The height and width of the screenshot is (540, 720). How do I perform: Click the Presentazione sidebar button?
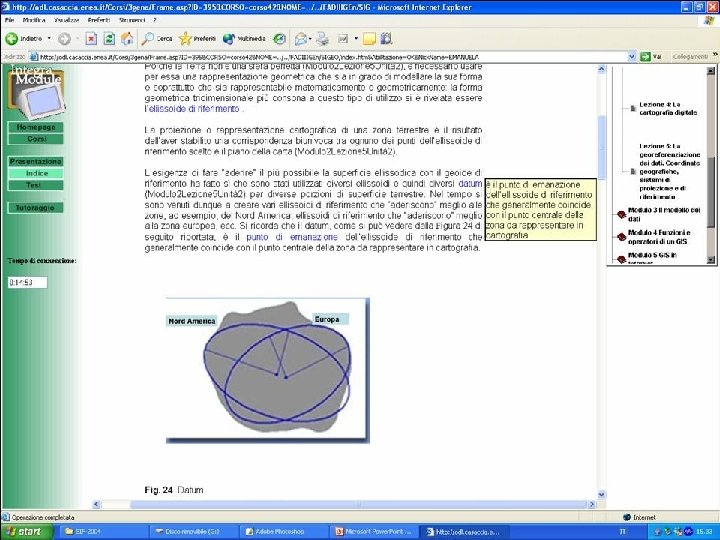coord(36,162)
